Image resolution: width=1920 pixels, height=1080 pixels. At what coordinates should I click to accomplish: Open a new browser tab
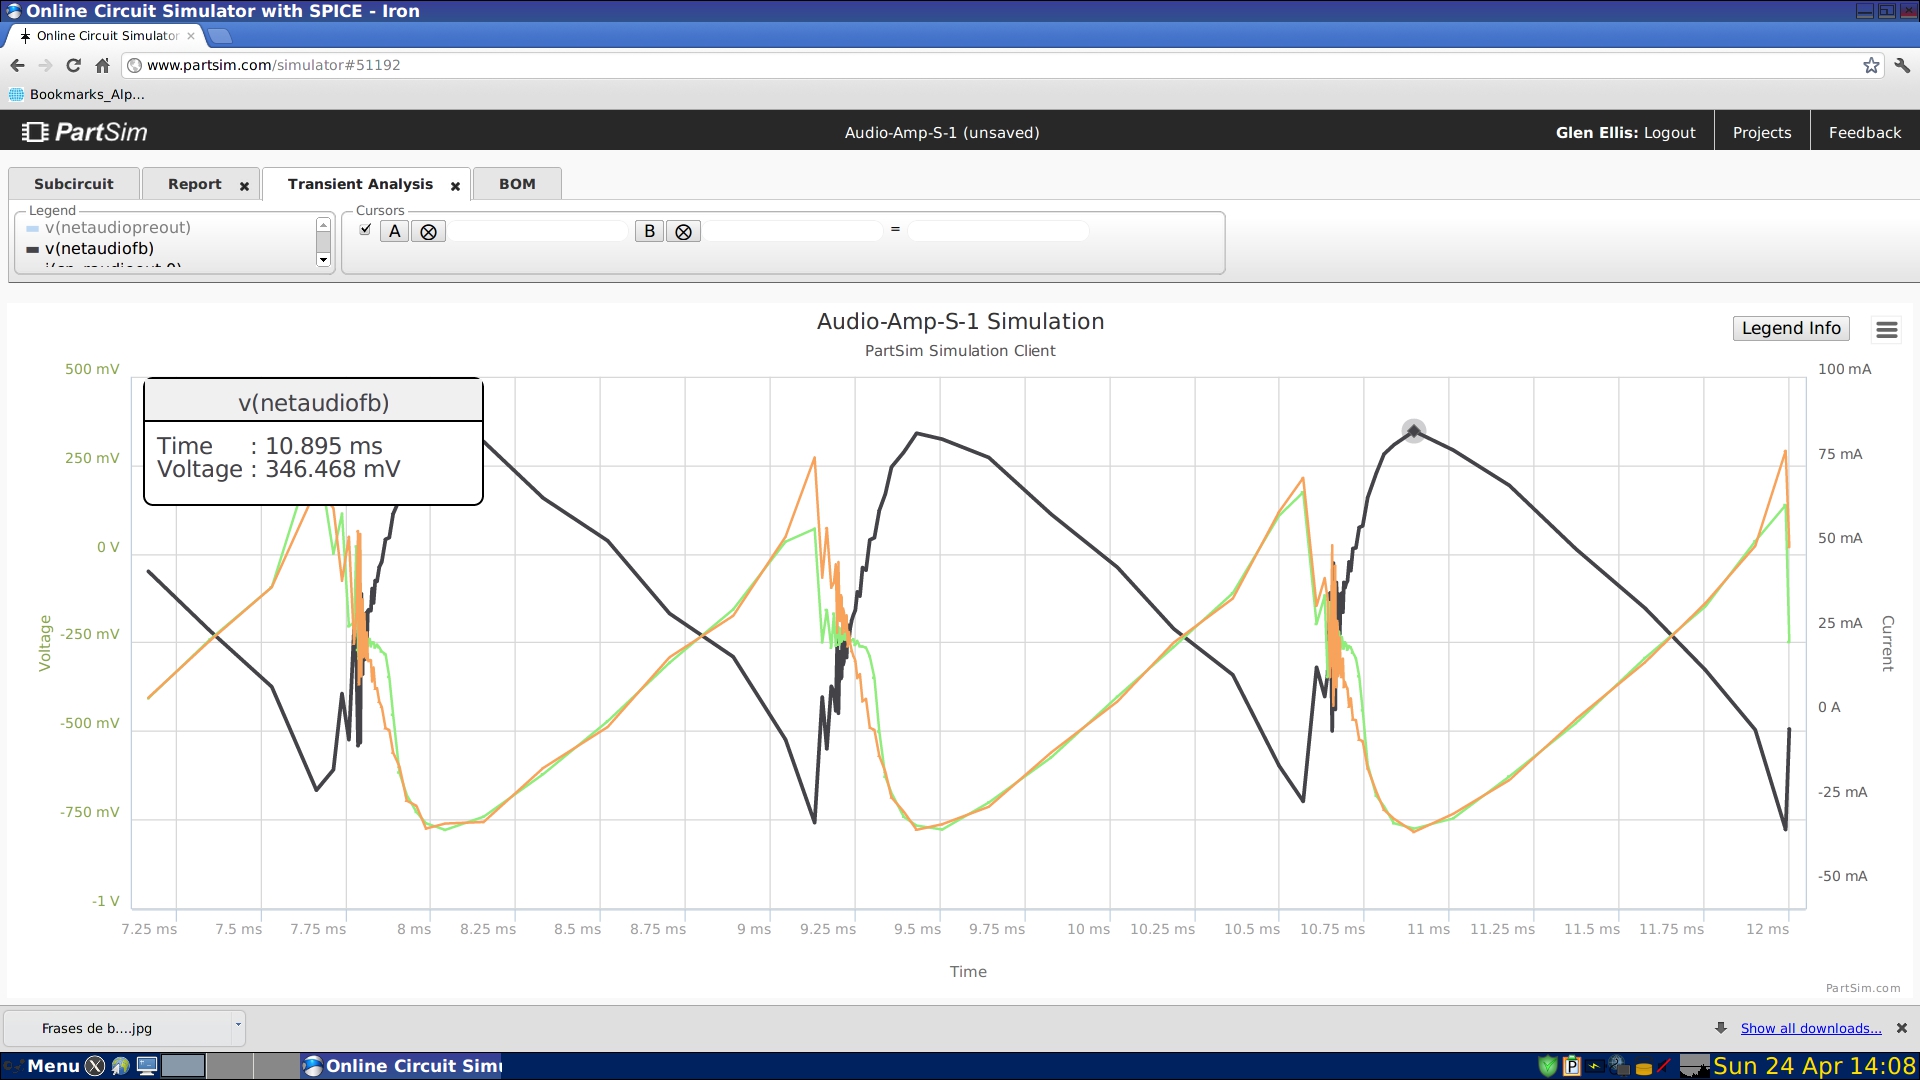click(x=220, y=36)
